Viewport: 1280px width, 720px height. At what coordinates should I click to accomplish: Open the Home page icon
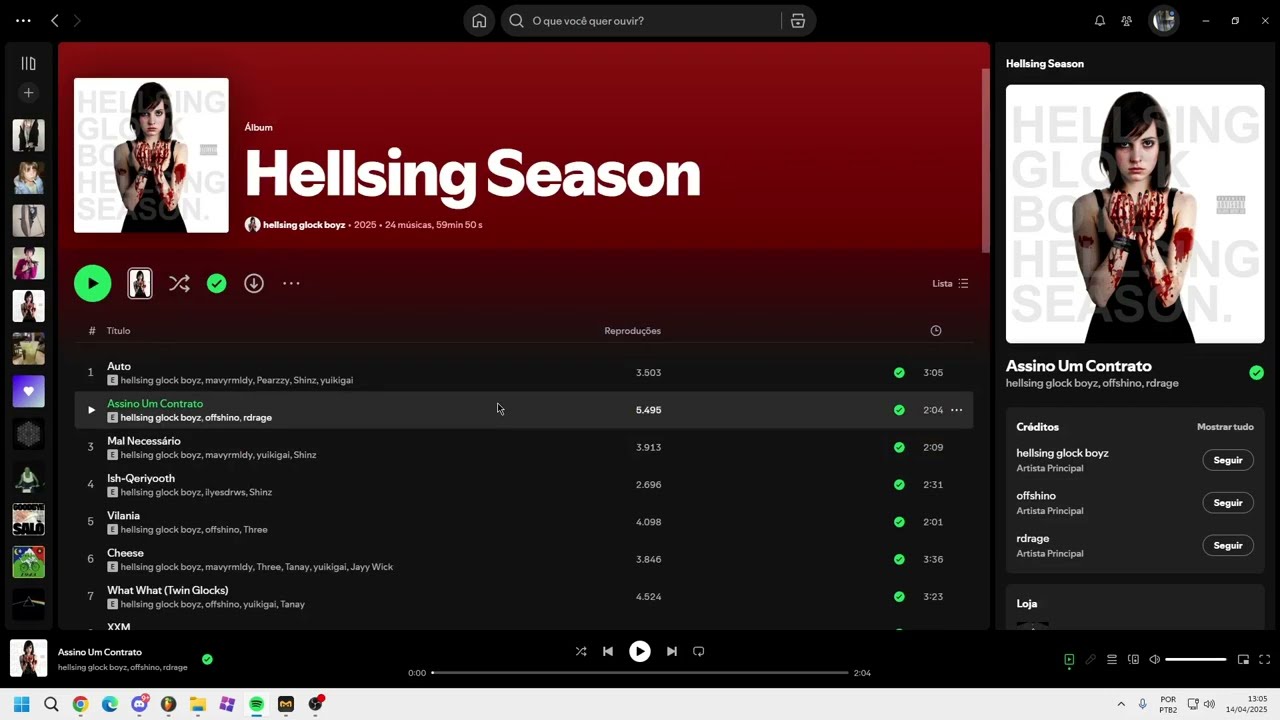point(479,20)
